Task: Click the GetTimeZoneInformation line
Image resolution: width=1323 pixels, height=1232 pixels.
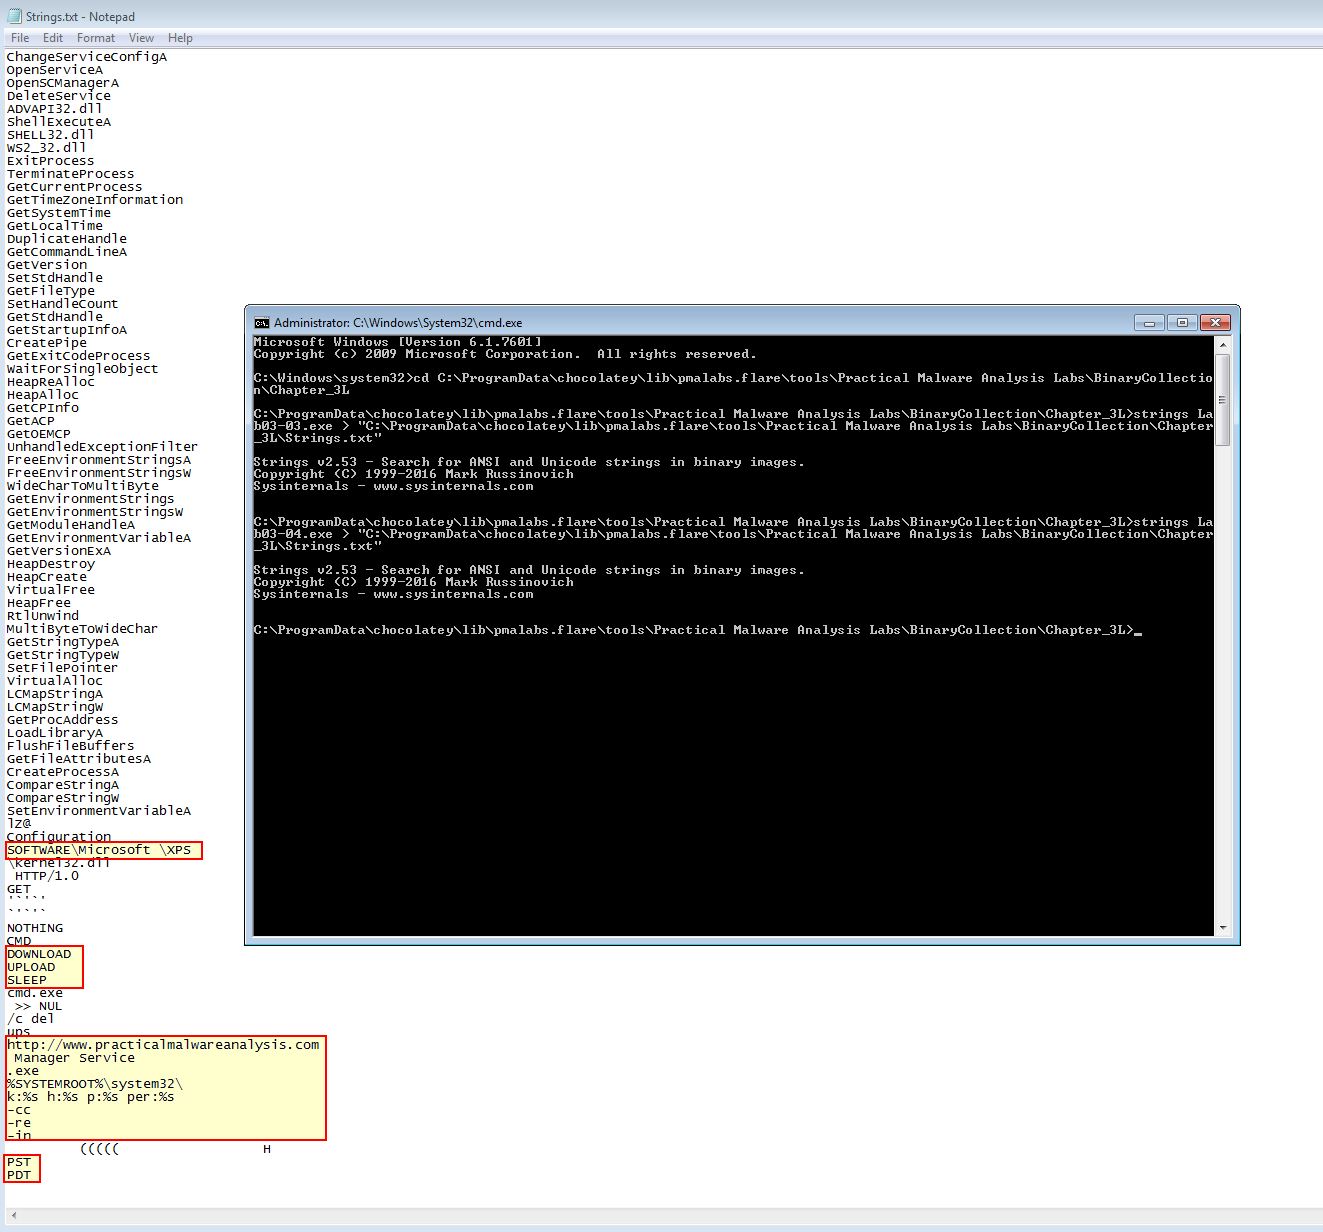Action: tap(95, 200)
